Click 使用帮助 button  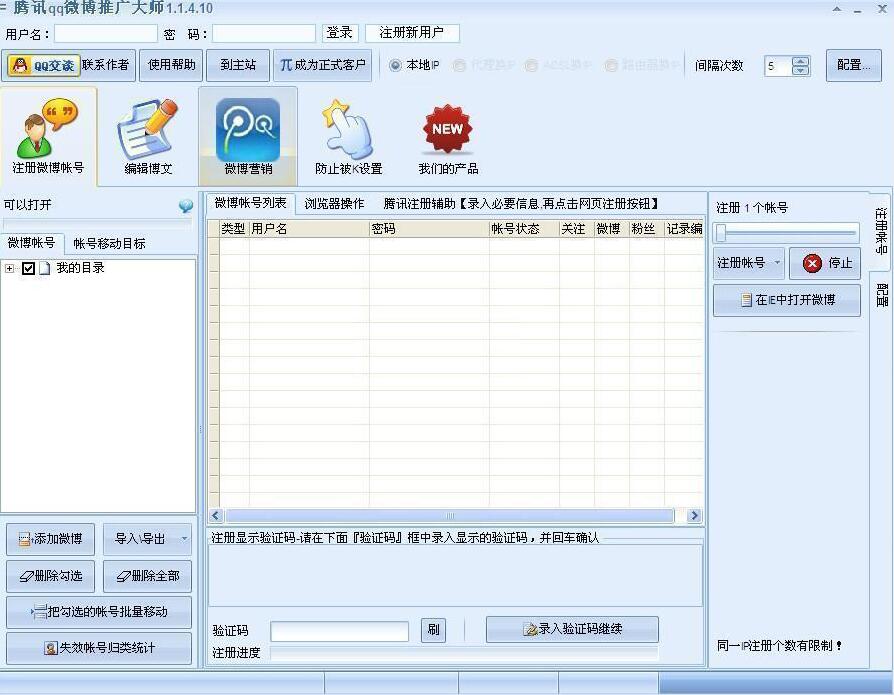click(x=171, y=66)
